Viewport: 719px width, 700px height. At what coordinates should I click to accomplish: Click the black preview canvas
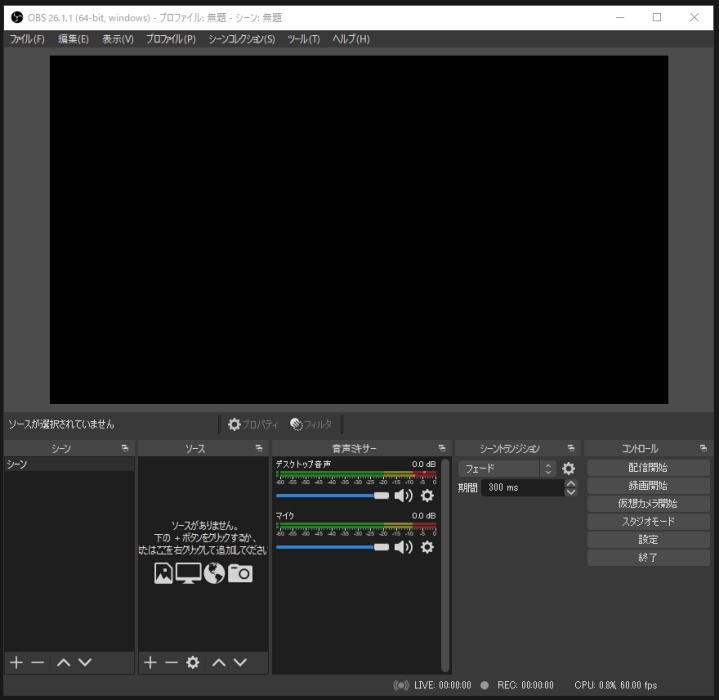359,230
